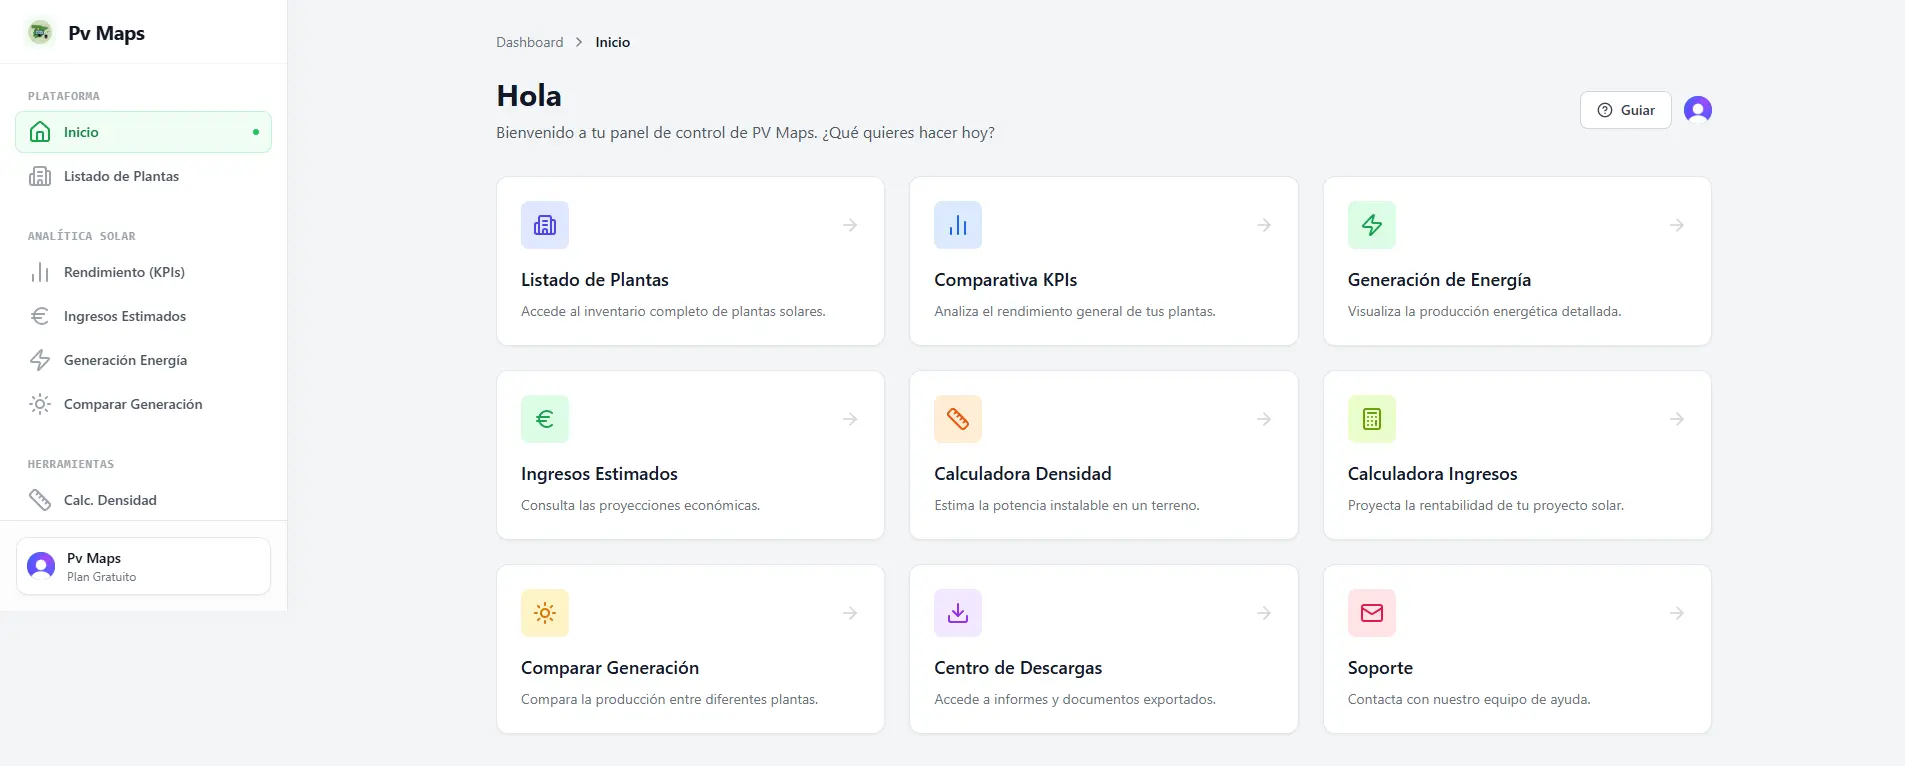Viewport: 1905px width, 766px height.
Task: Click the Dashboard breadcrumb link
Action: pos(529,42)
